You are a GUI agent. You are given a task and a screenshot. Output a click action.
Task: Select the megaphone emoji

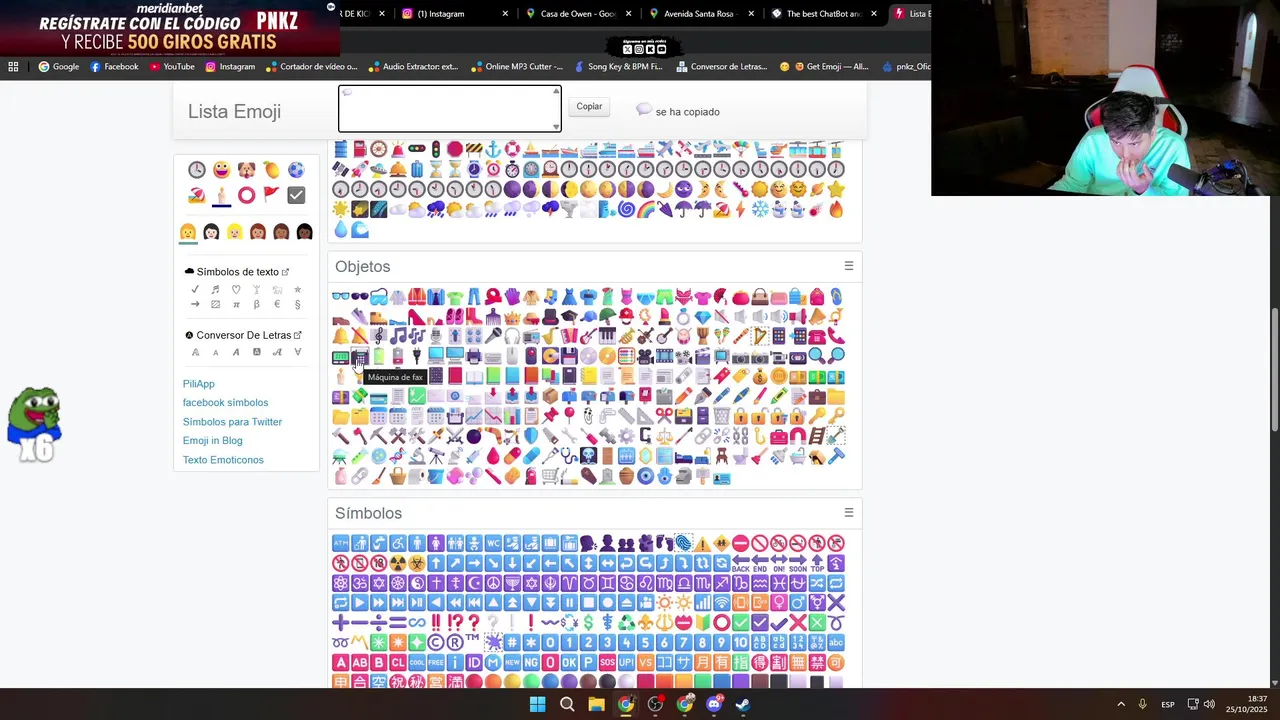click(x=817, y=317)
